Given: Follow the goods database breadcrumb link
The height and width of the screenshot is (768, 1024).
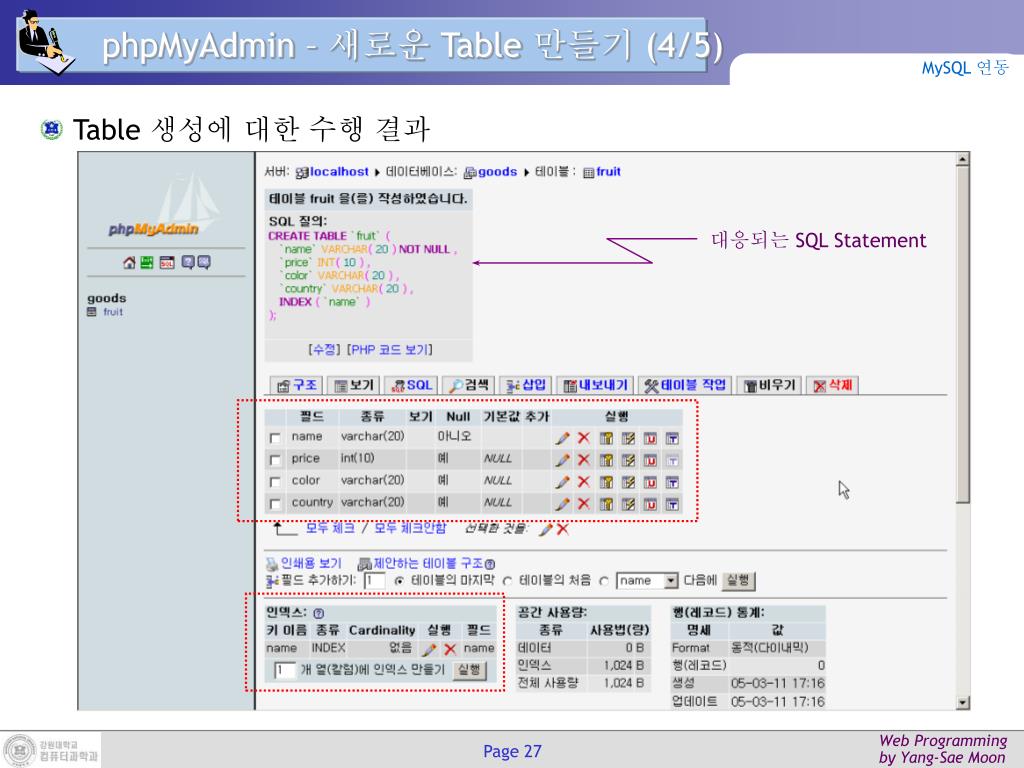Looking at the screenshot, I should 498,172.
